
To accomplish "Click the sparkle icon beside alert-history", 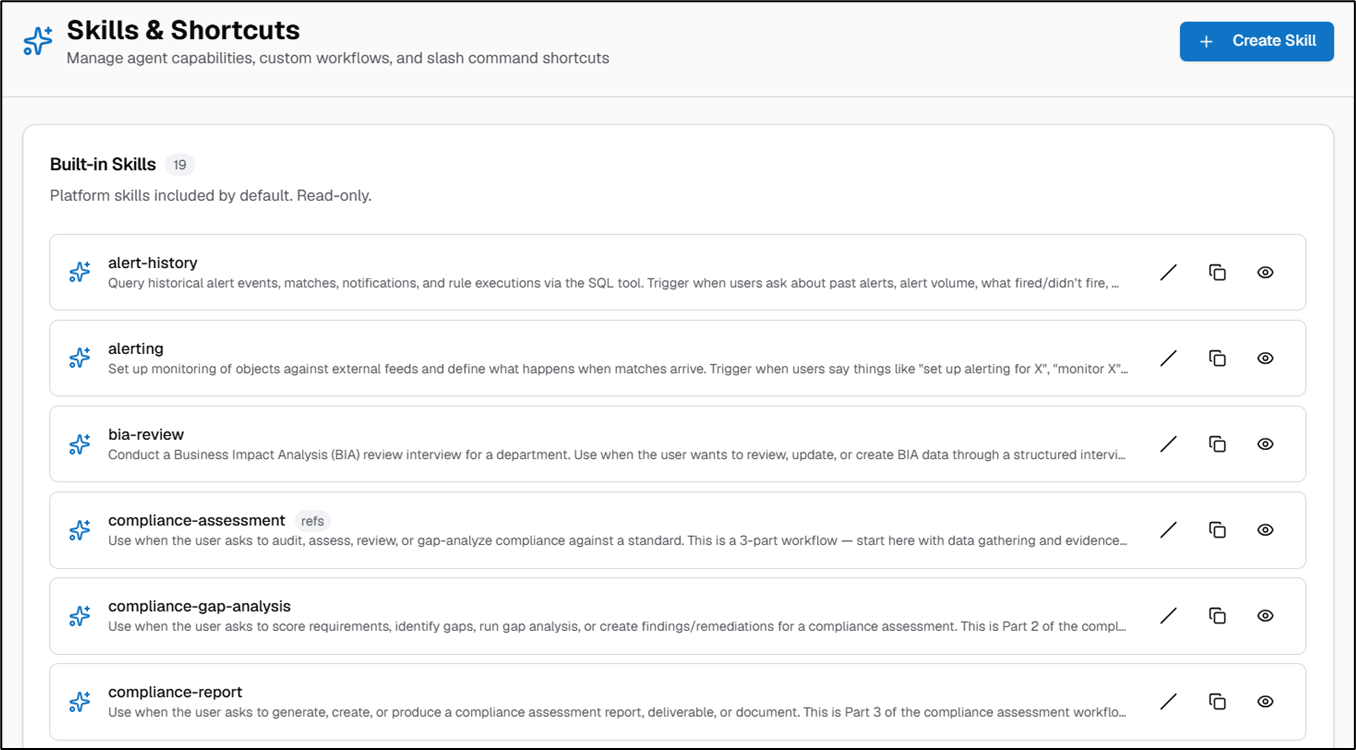I will (80, 272).
